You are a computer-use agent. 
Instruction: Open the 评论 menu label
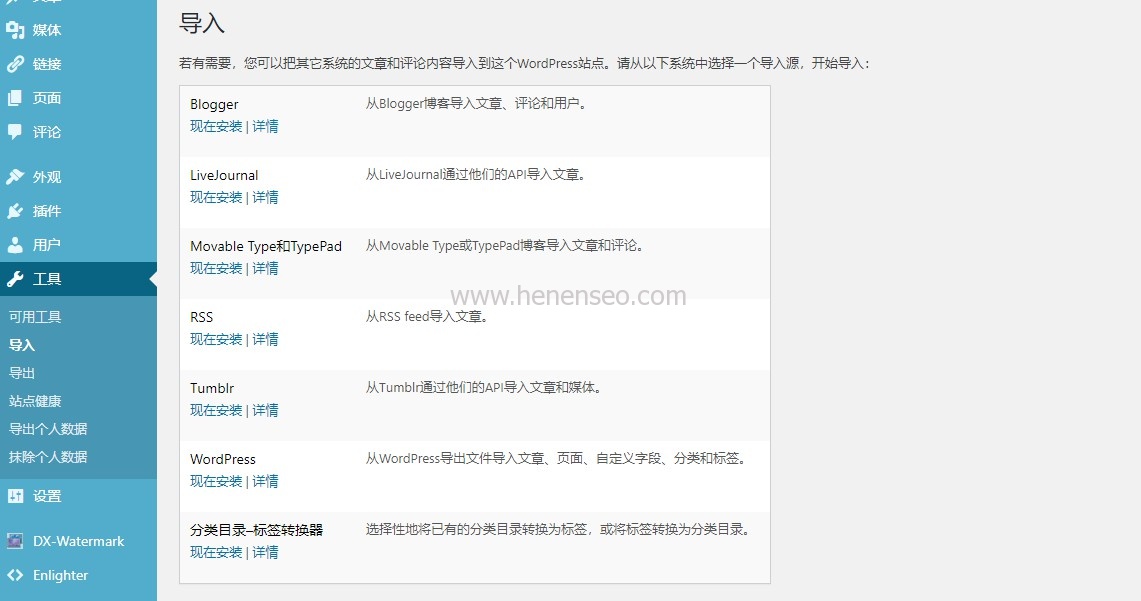click(47, 132)
